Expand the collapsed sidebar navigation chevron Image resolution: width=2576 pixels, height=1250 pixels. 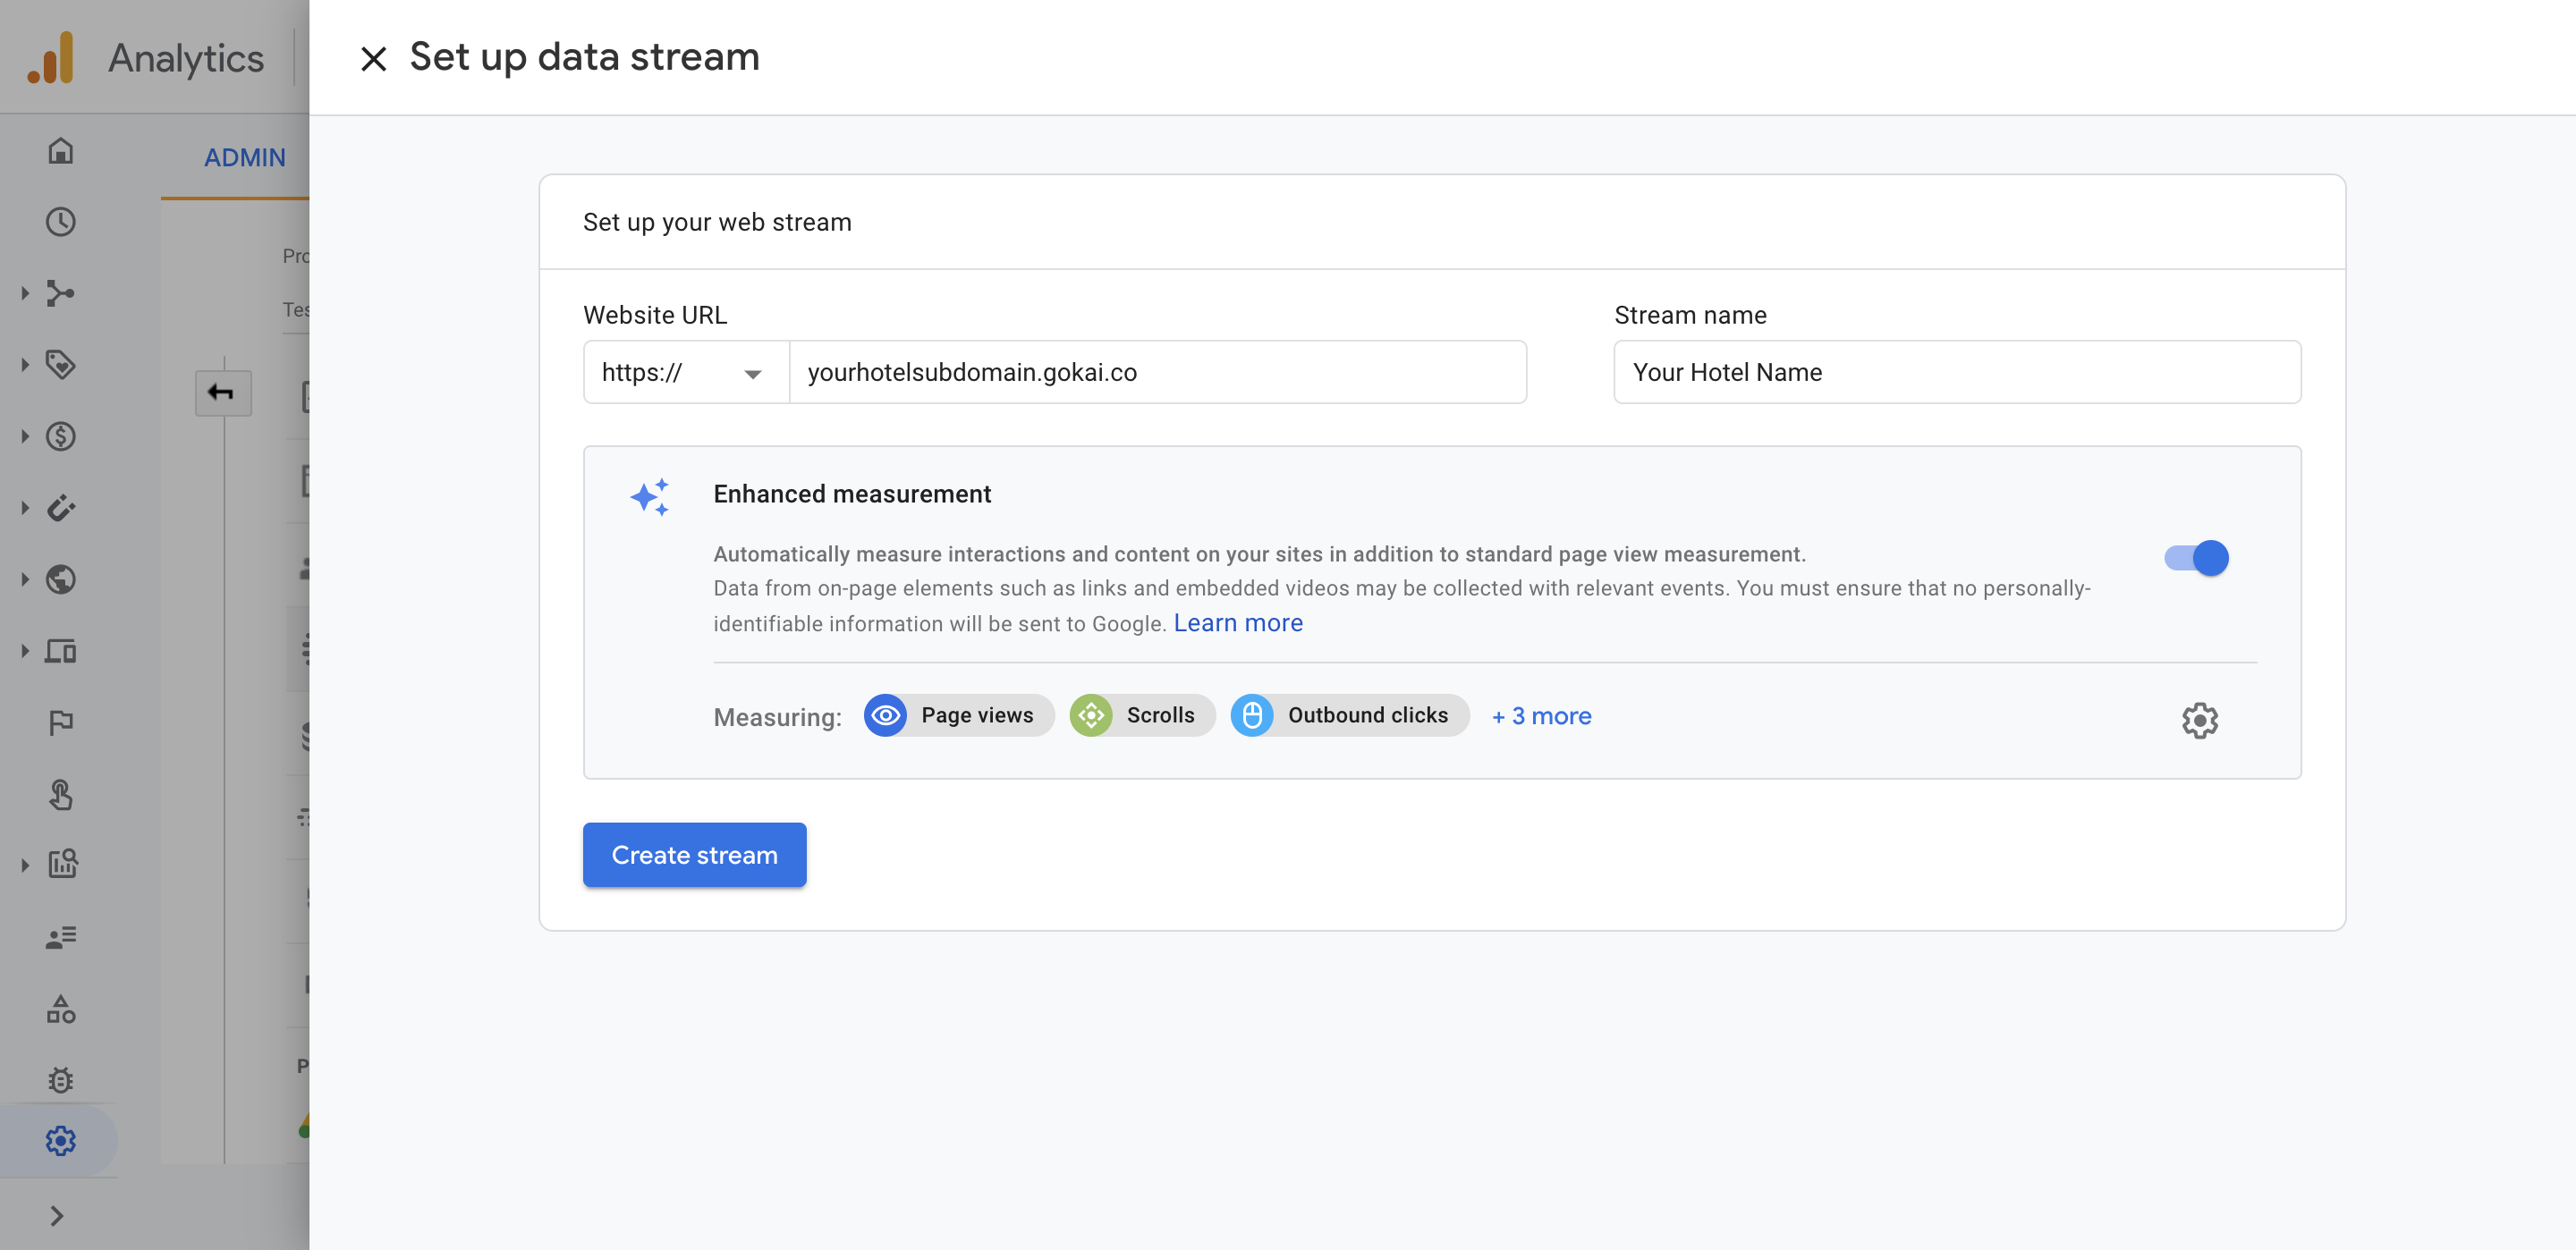57,1216
